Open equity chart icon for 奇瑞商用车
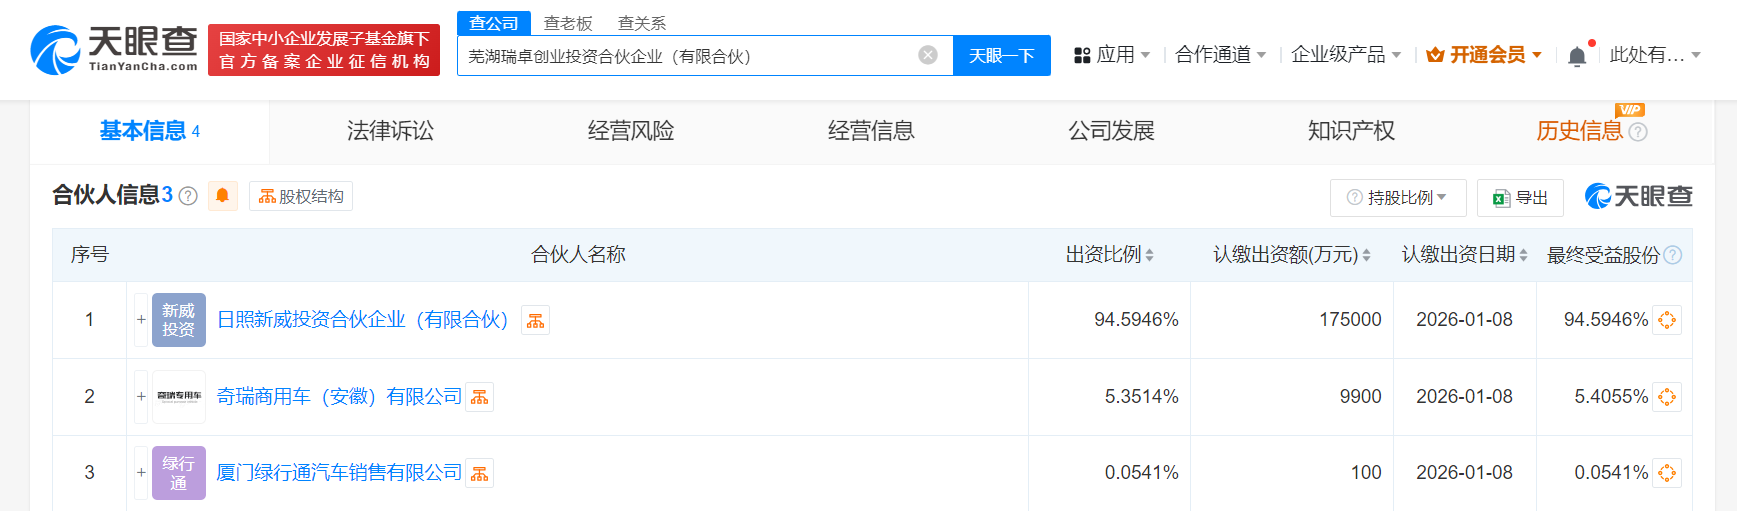1737x511 pixels. tap(480, 397)
